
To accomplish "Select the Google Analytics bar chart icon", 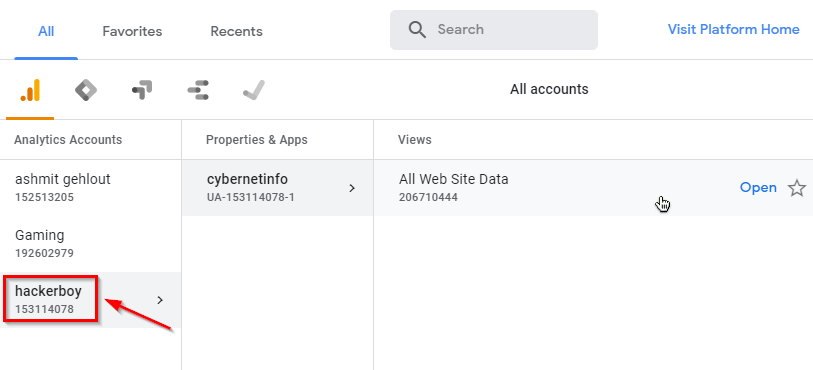I will coord(30,91).
